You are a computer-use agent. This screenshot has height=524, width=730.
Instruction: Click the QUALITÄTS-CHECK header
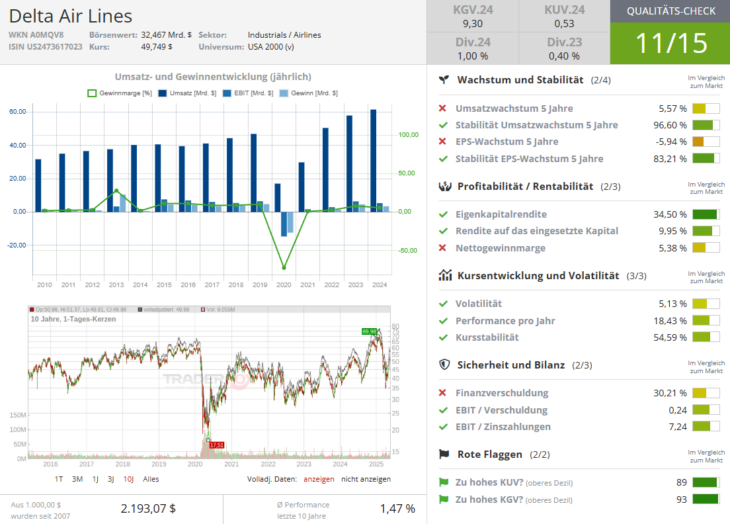tap(670, 11)
